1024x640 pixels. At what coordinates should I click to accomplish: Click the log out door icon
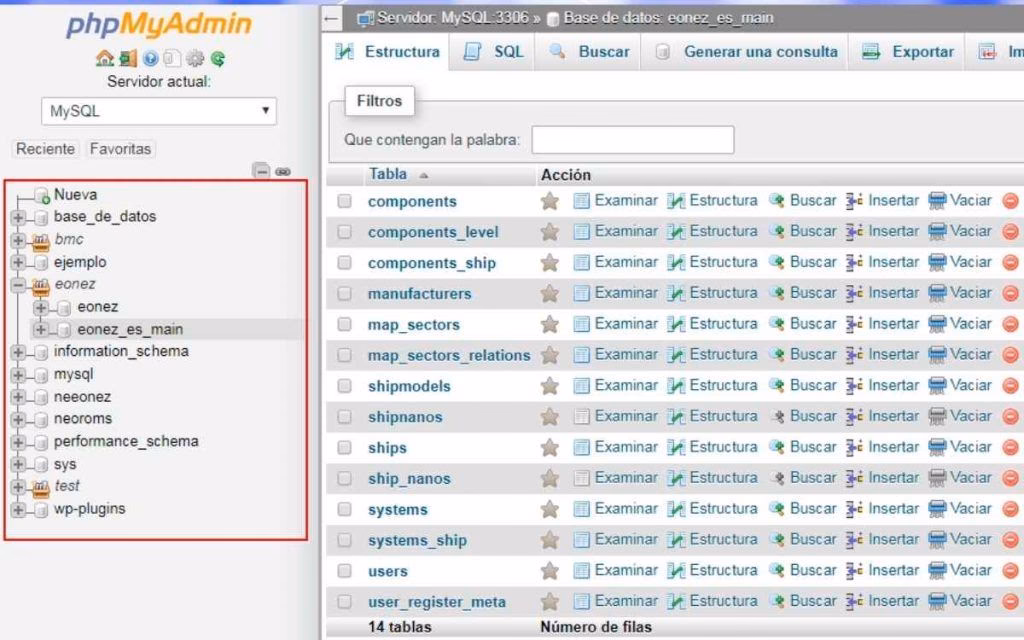tap(128, 59)
